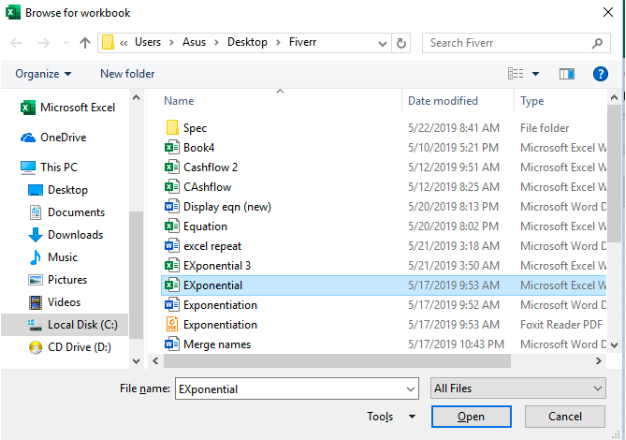Click the navigation pane scroll down arrow
626x440 pixels.
pos(136,361)
